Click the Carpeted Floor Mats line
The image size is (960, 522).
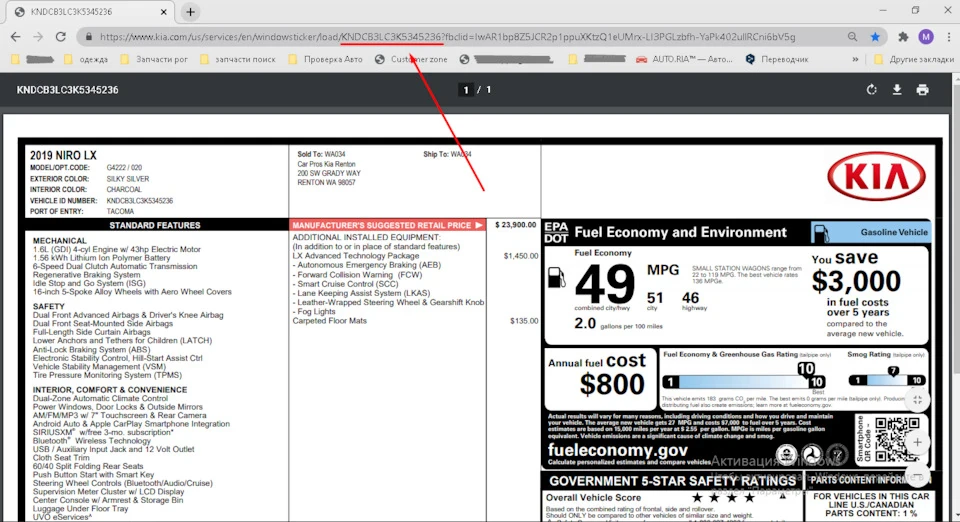[329, 321]
